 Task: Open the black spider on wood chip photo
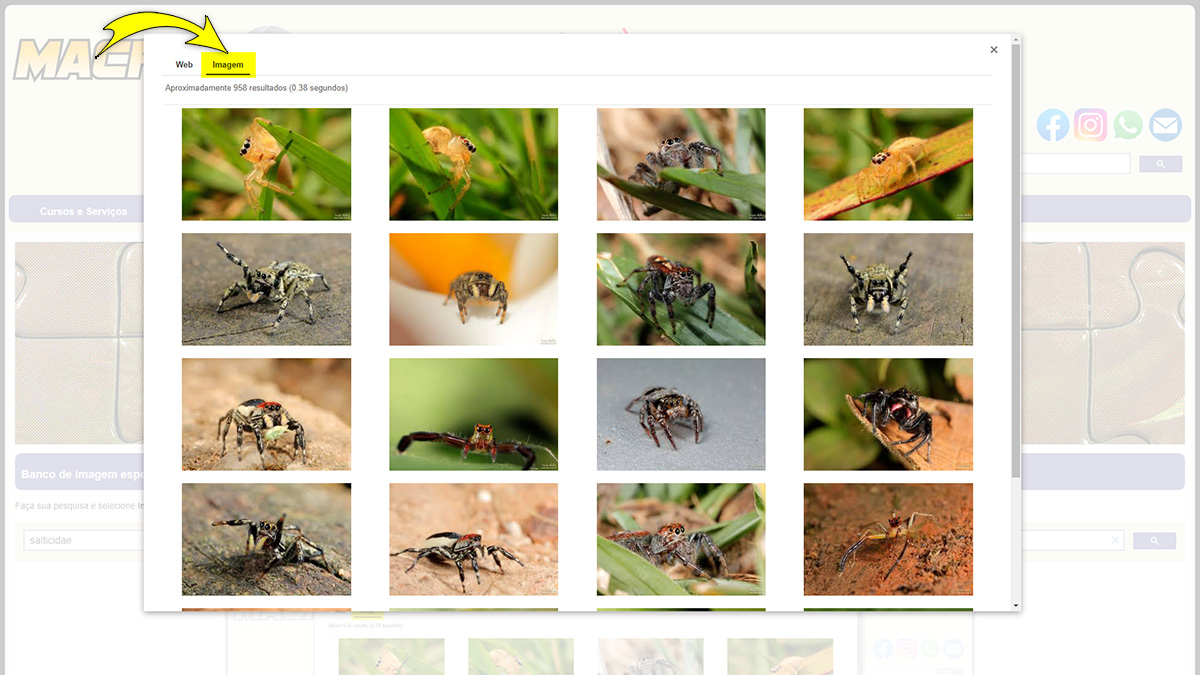(x=888, y=414)
